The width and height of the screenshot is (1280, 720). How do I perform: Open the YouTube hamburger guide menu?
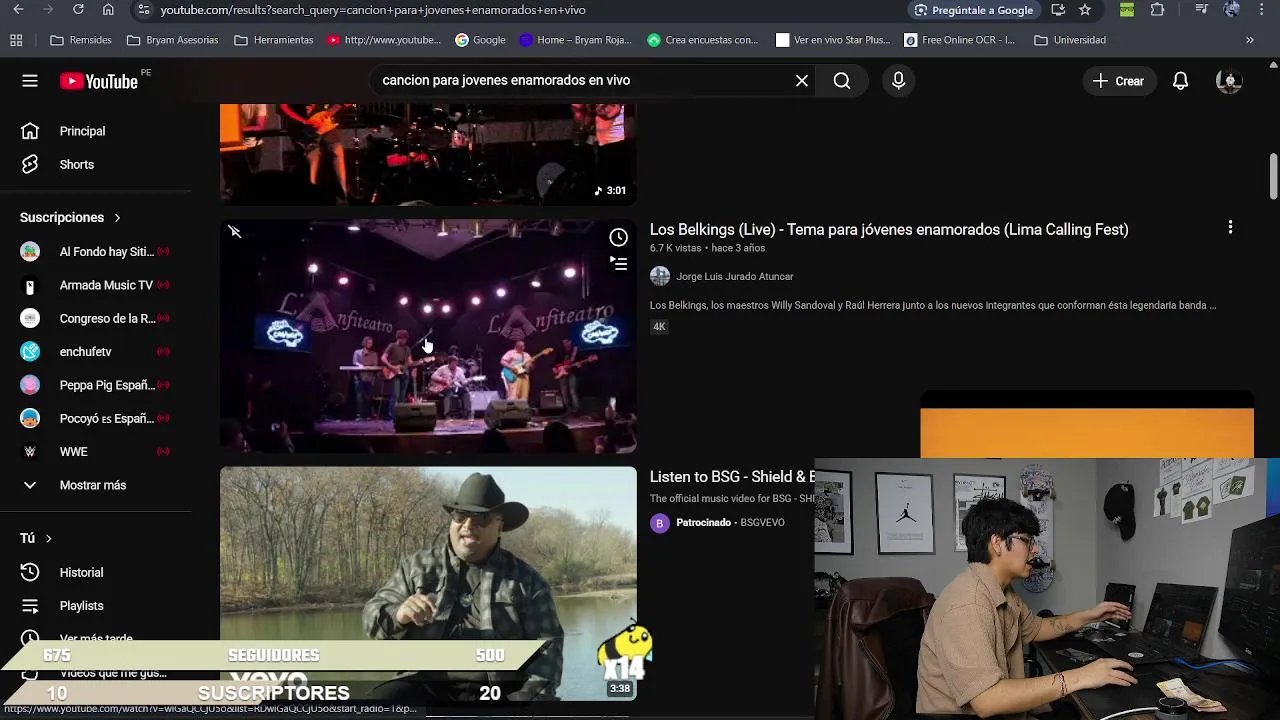(x=30, y=81)
